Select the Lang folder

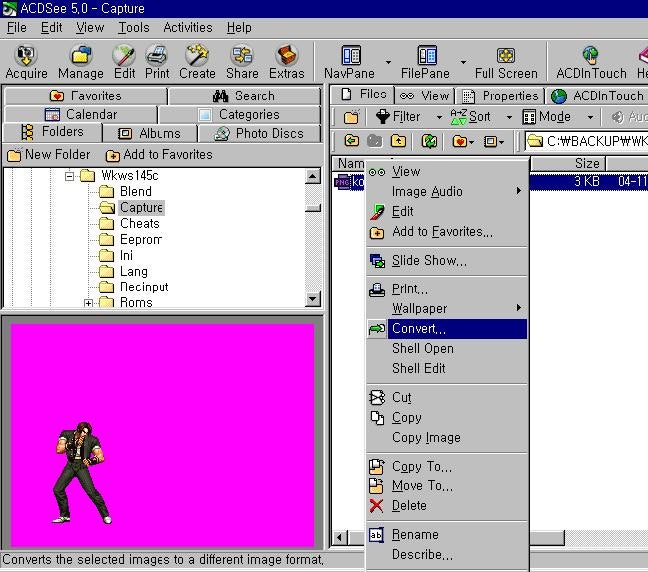coord(133,272)
